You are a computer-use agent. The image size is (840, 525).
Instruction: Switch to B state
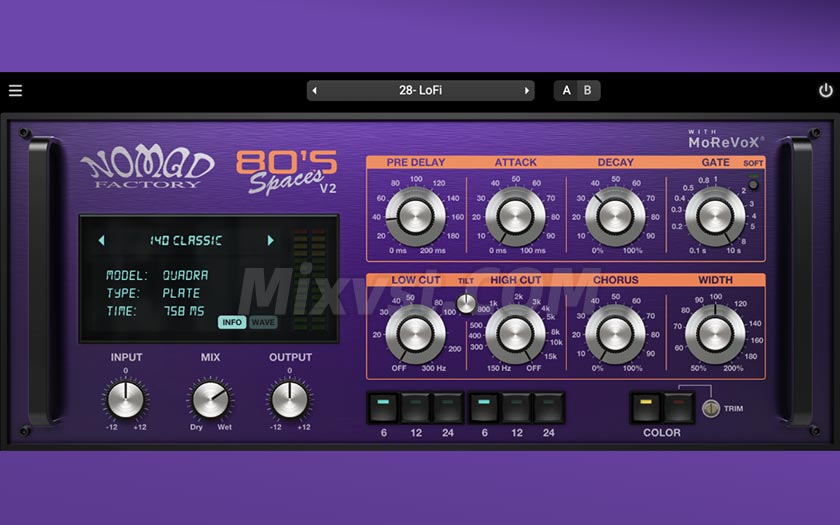[588, 91]
